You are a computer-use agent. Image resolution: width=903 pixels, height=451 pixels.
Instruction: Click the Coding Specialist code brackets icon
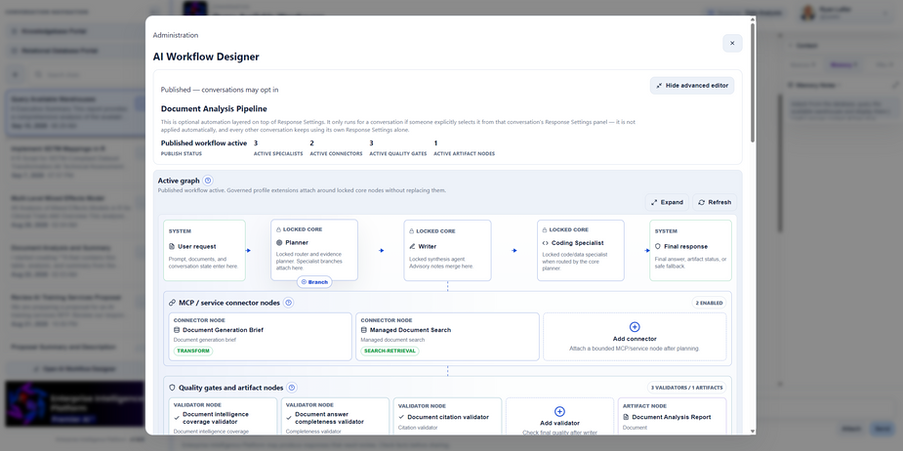[545, 242]
